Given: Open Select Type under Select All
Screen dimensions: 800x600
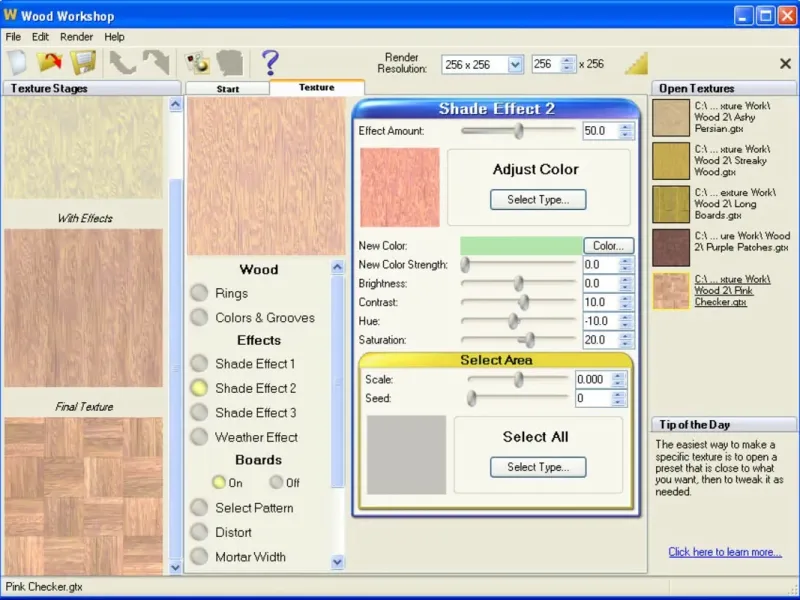Looking at the screenshot, I should [538, 467].
